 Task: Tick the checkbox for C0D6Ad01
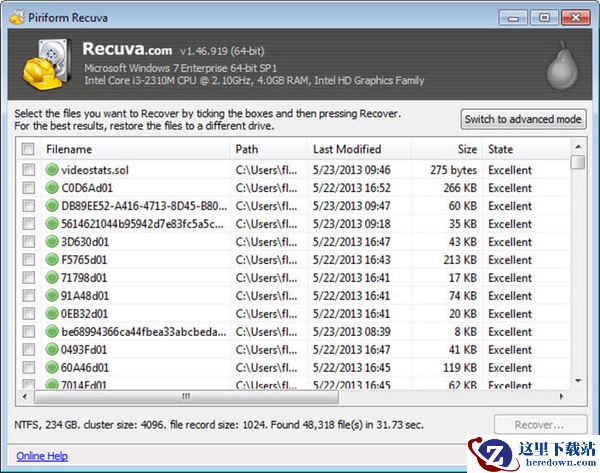pyautogui.click(x=29, y=188)
